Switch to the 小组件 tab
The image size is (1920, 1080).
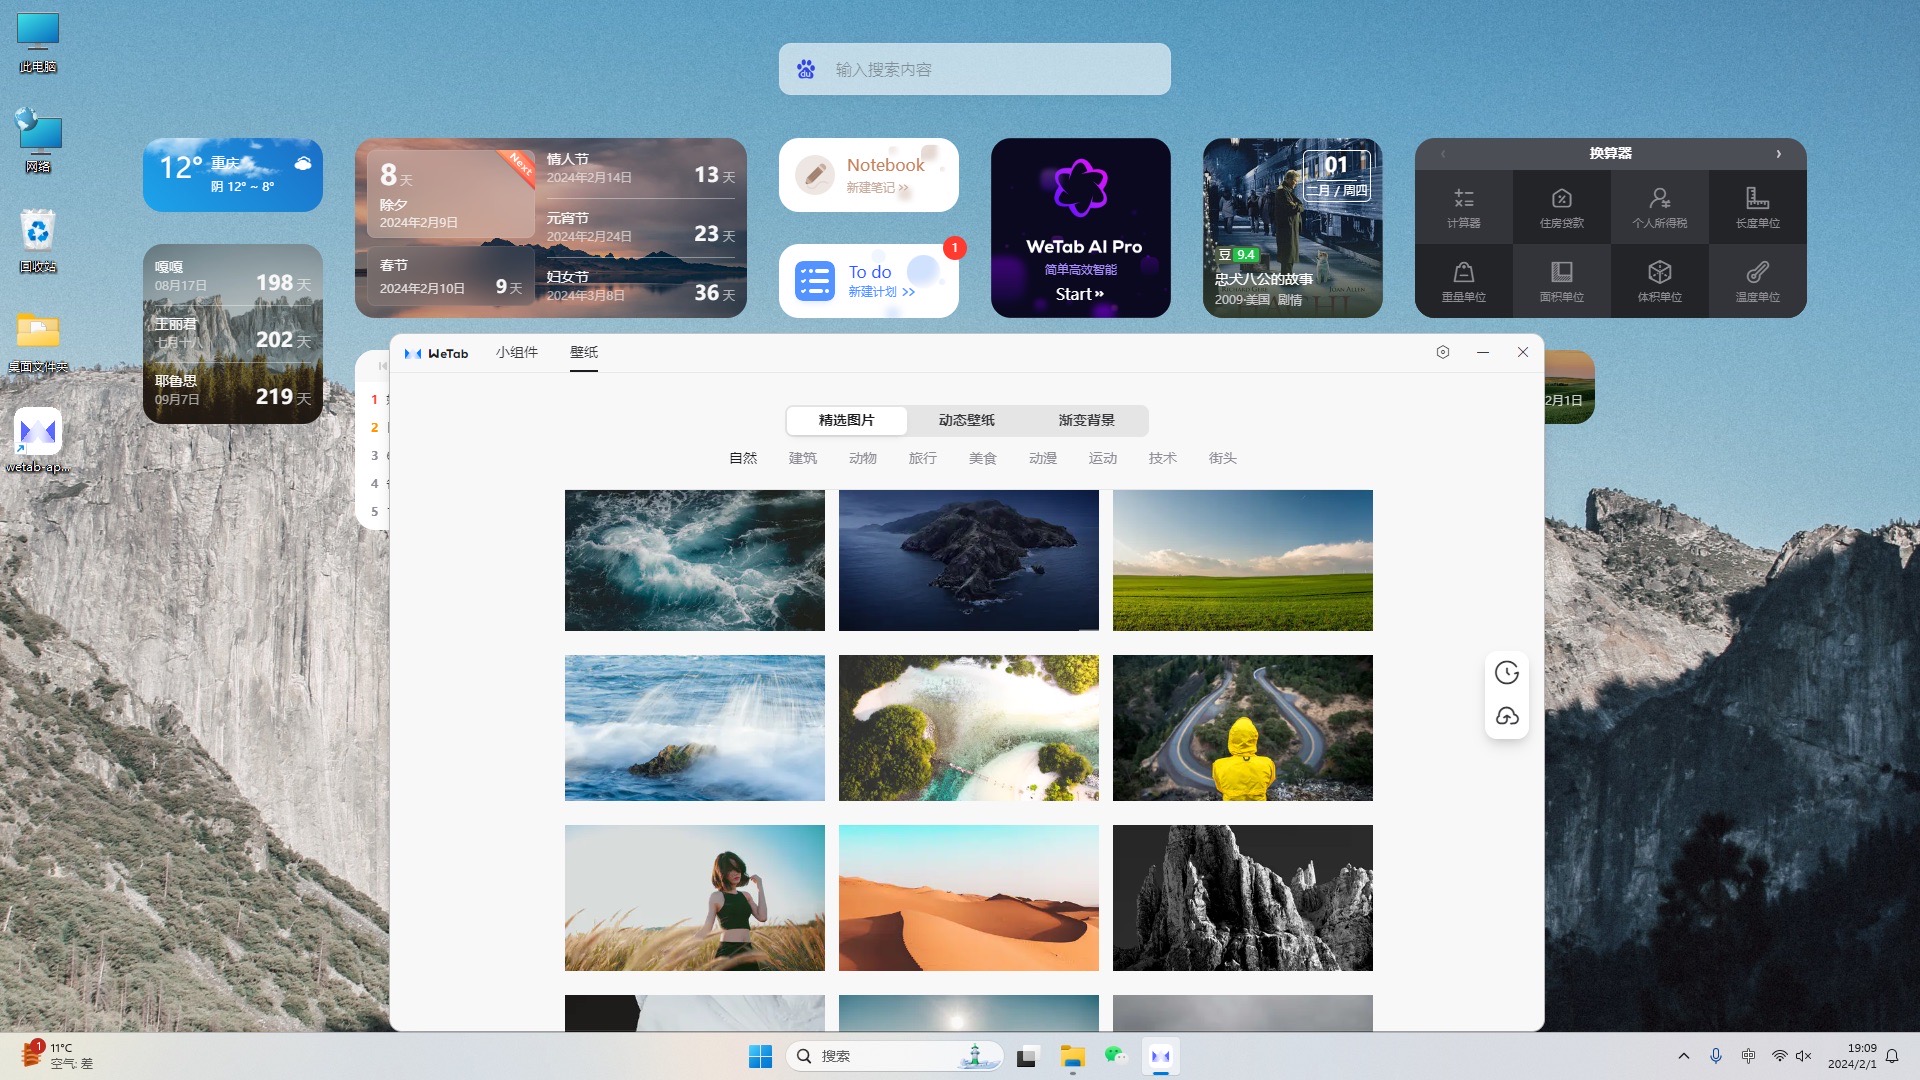(x=516, y=352)
